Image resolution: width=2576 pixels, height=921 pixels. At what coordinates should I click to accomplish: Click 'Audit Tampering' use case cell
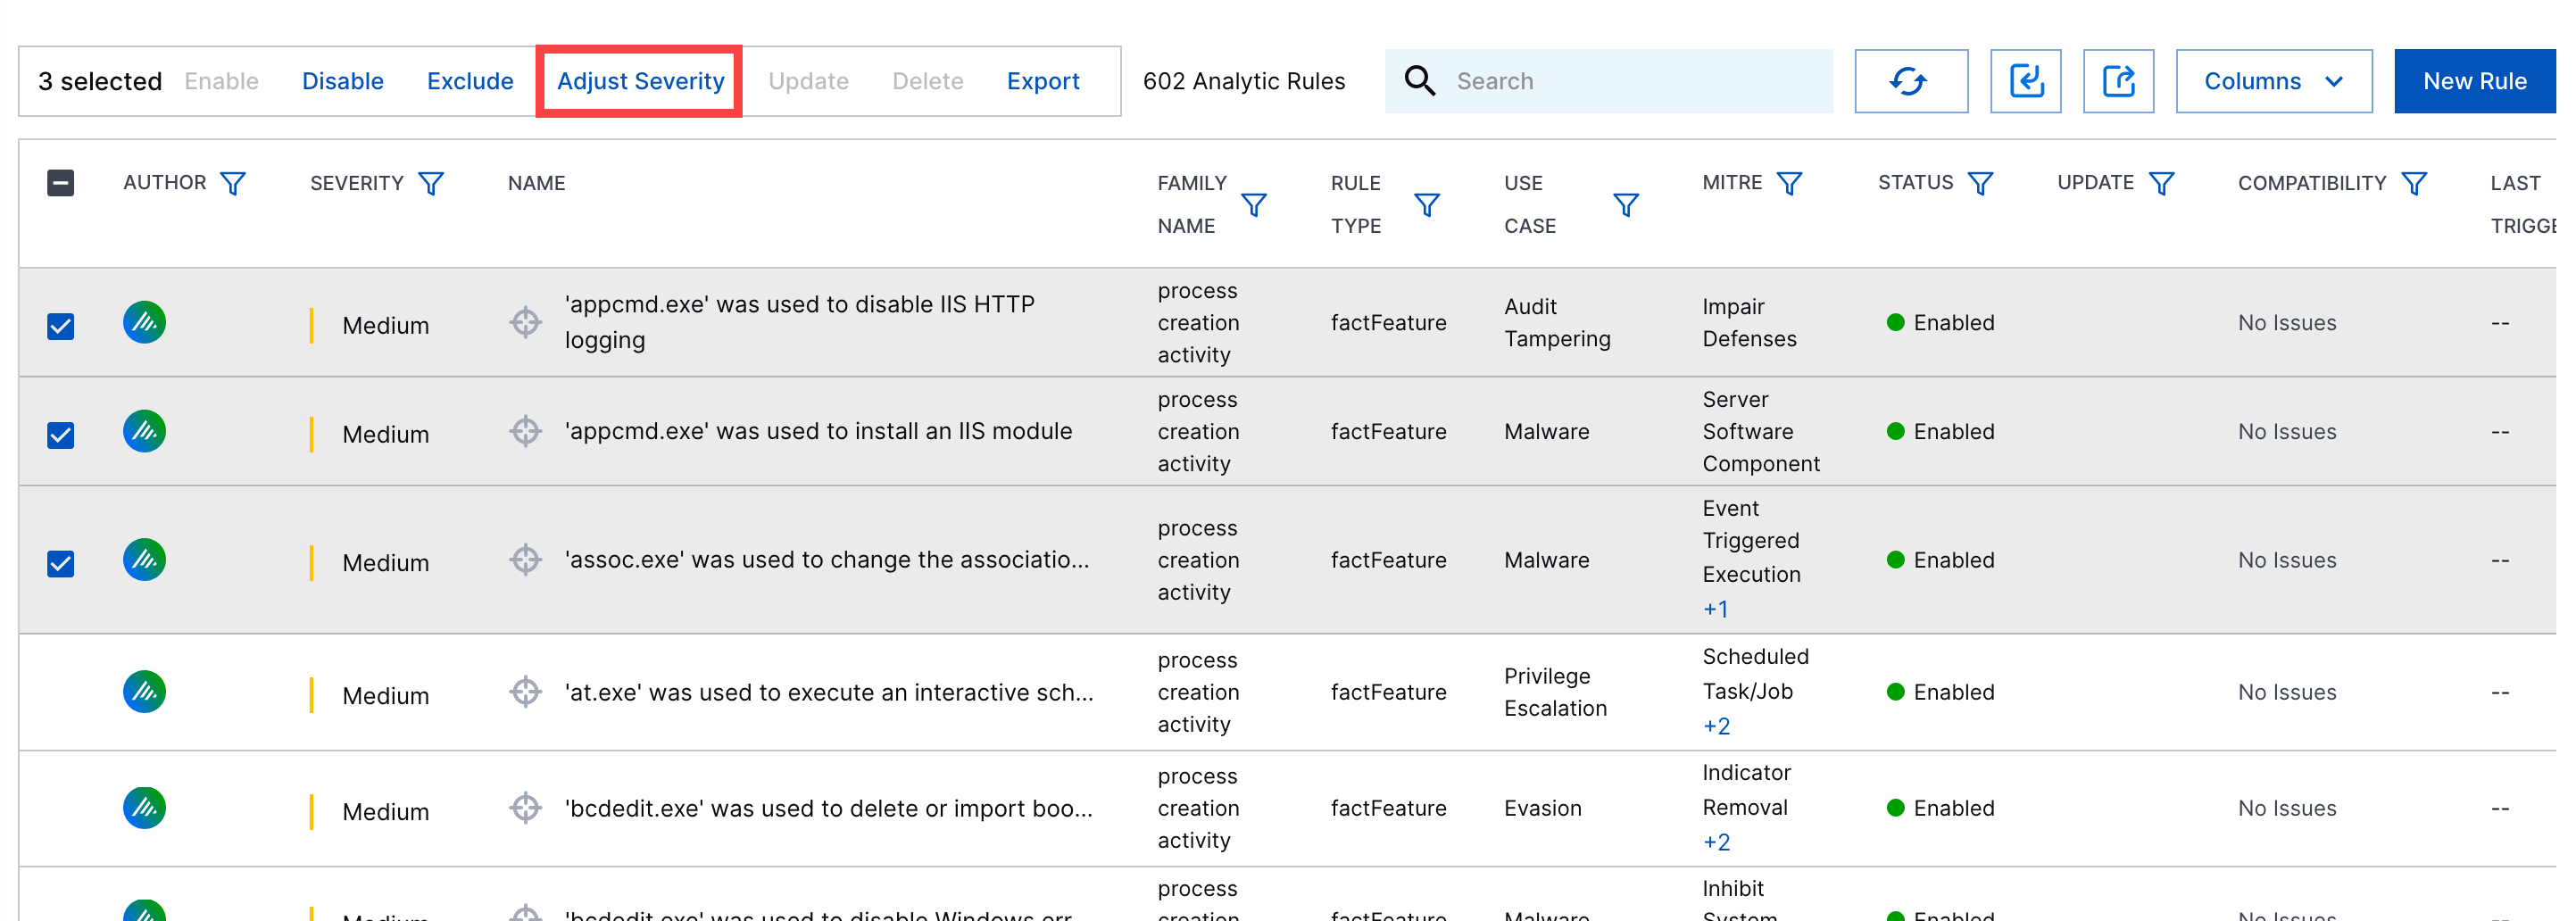coord(1557,322)
